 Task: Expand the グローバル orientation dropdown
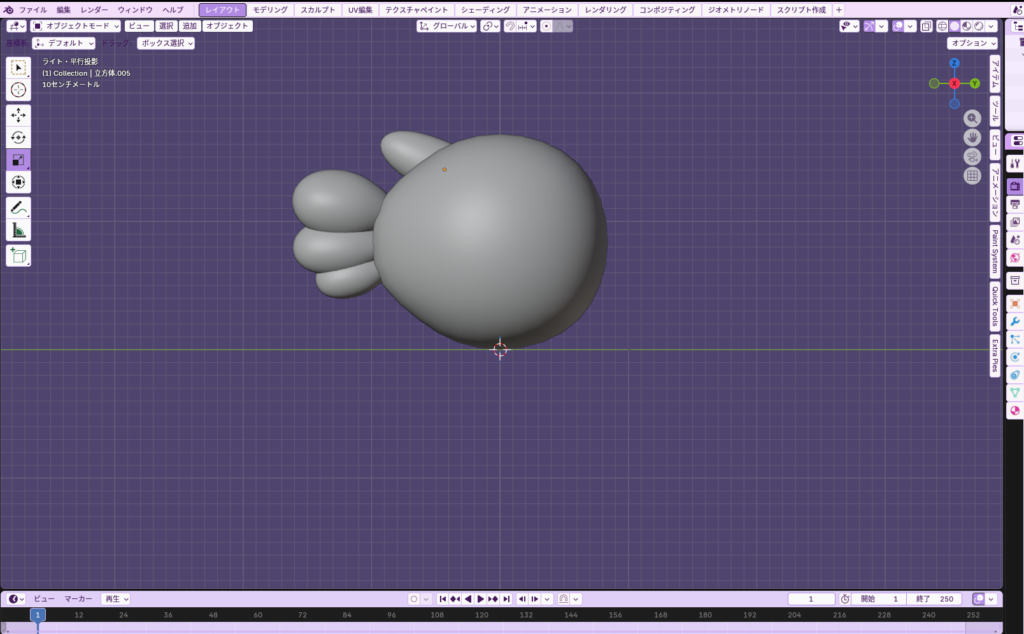[447, 26]
